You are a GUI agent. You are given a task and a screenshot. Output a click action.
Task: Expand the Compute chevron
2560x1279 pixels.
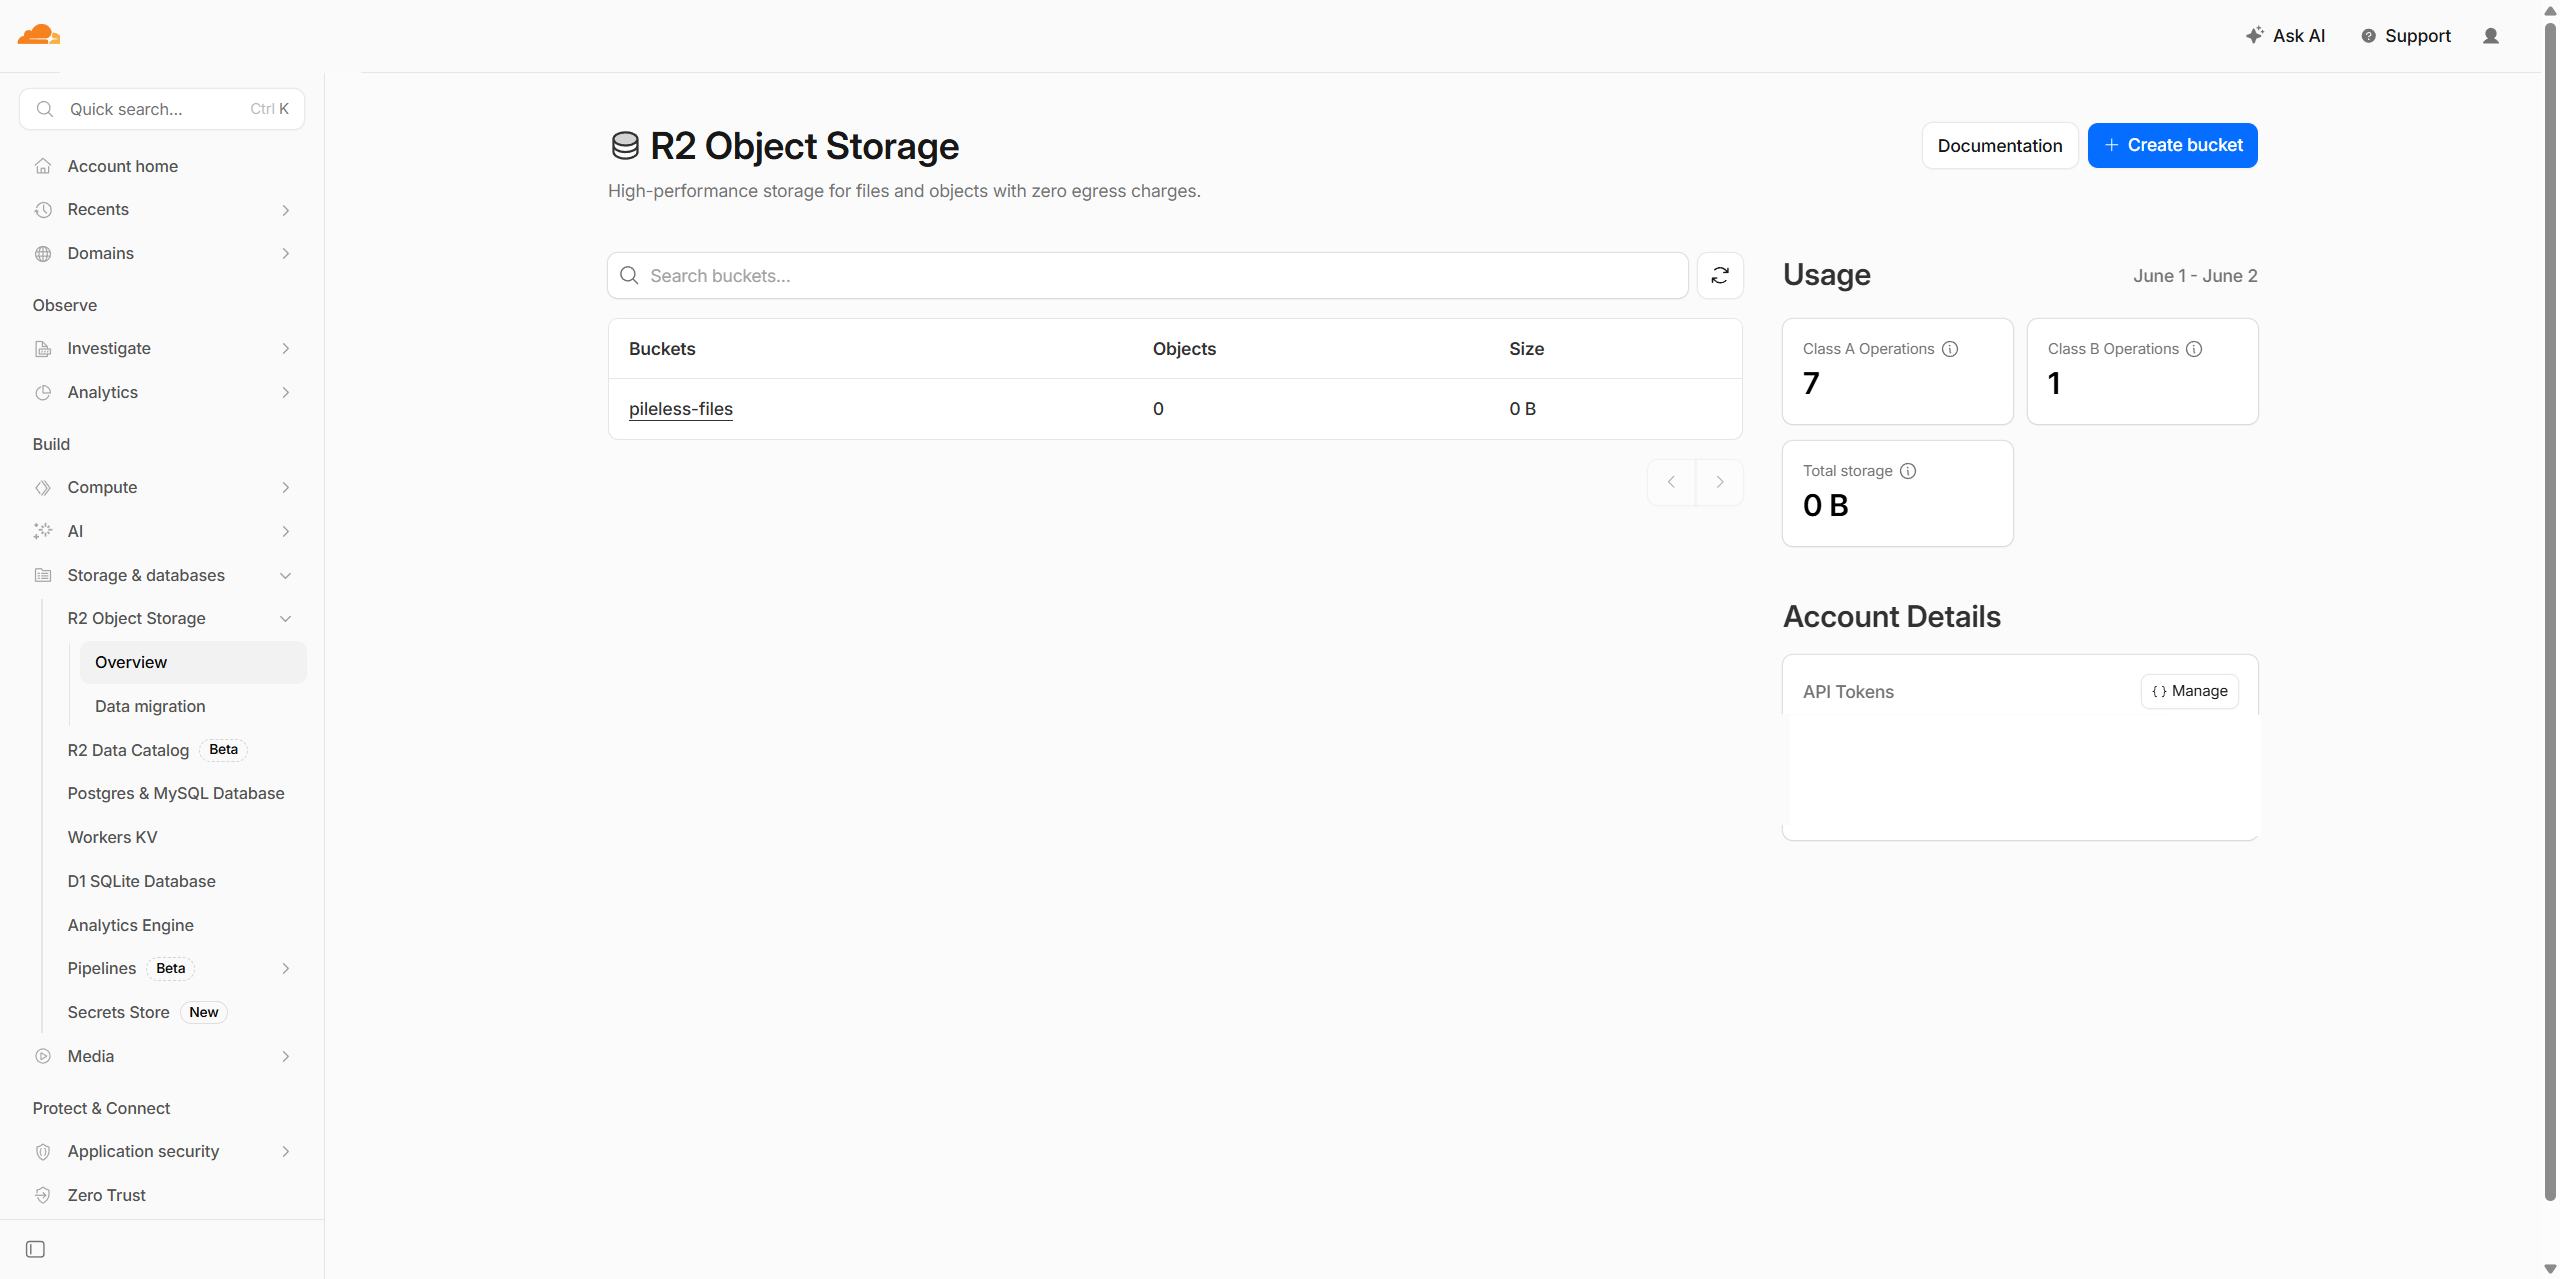[x=286, y=488]
